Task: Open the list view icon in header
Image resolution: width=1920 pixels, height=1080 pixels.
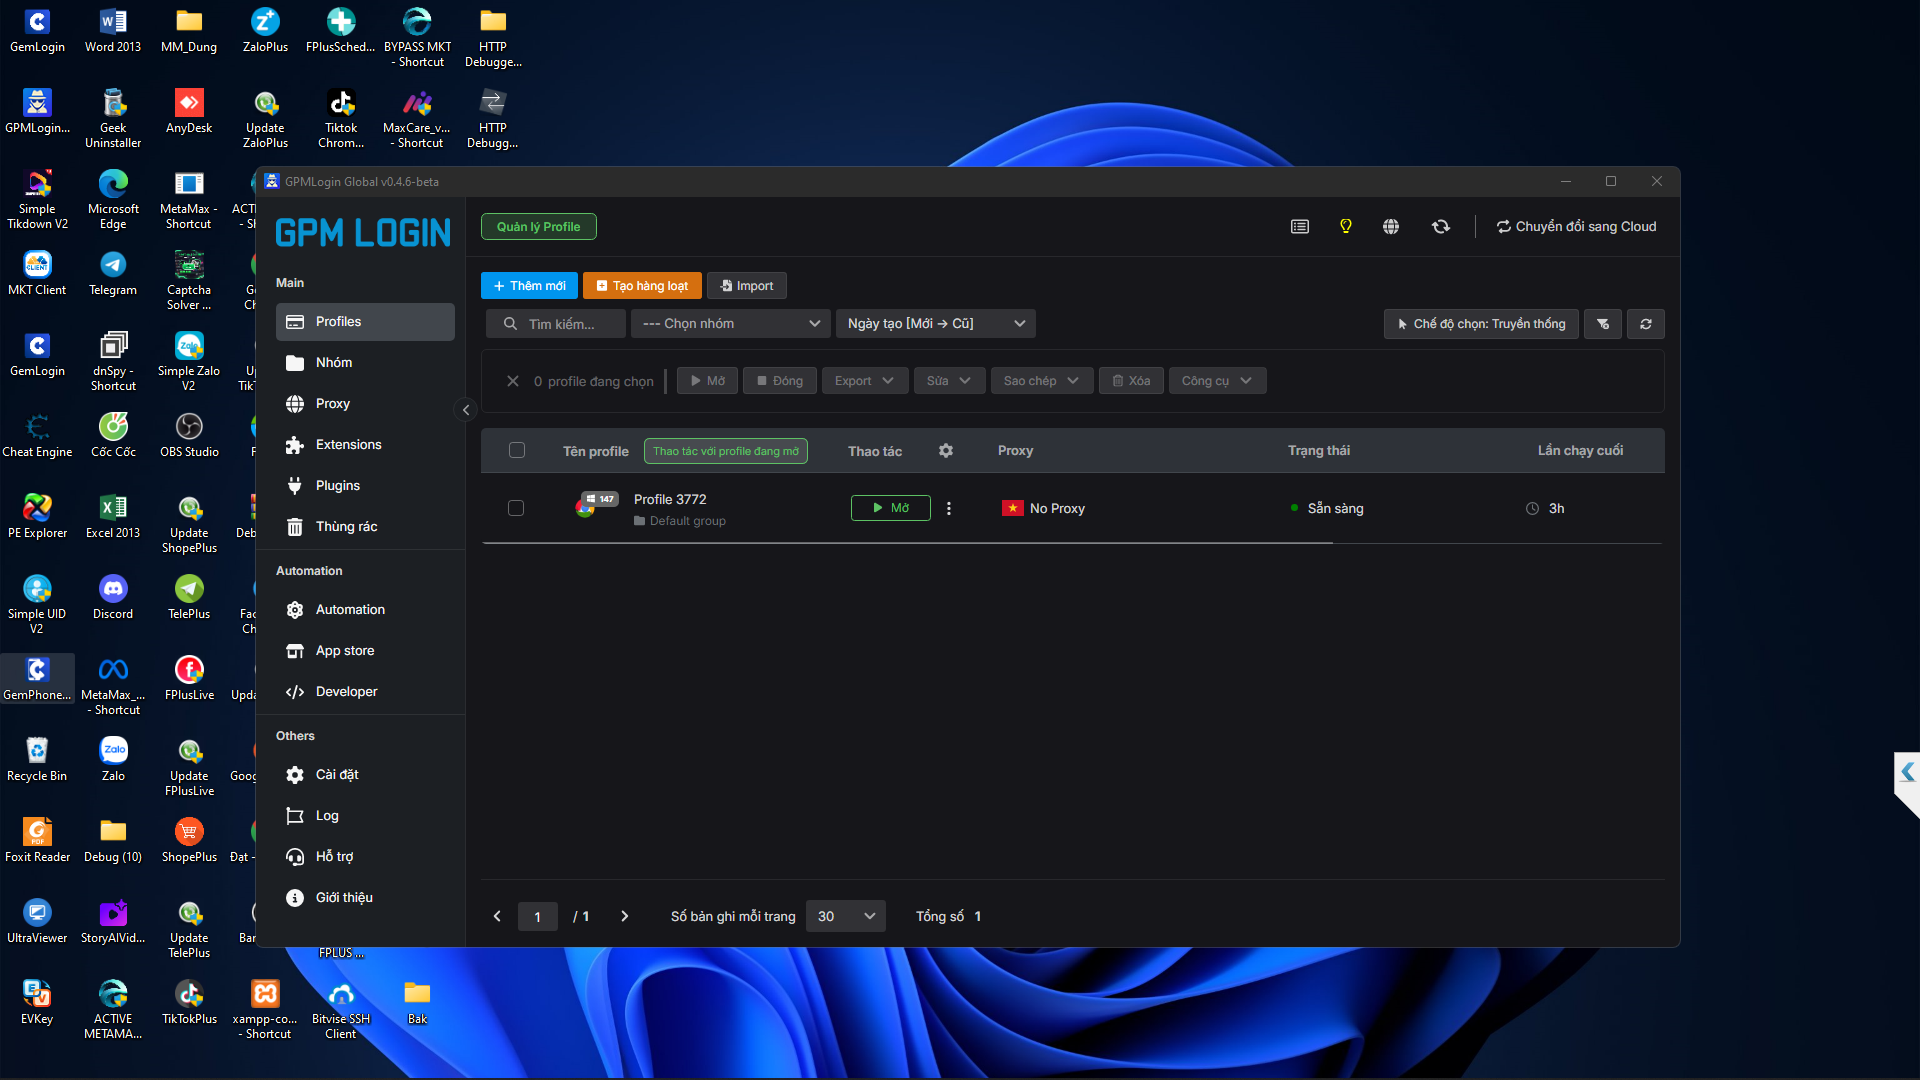Action: tap(1300, 227)
